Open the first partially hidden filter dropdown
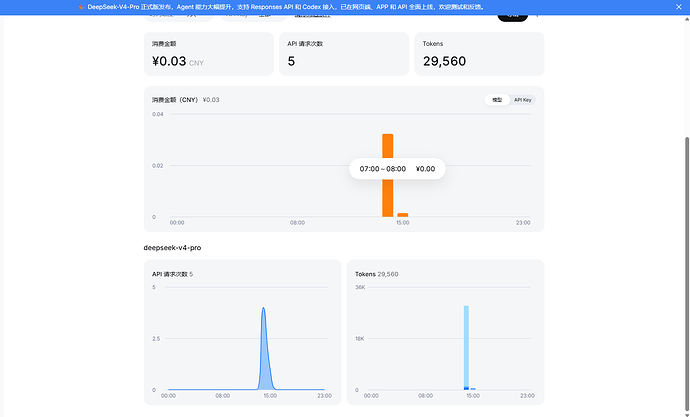The image size is (690, 417). pyautogui.click(x=179, y=18)
